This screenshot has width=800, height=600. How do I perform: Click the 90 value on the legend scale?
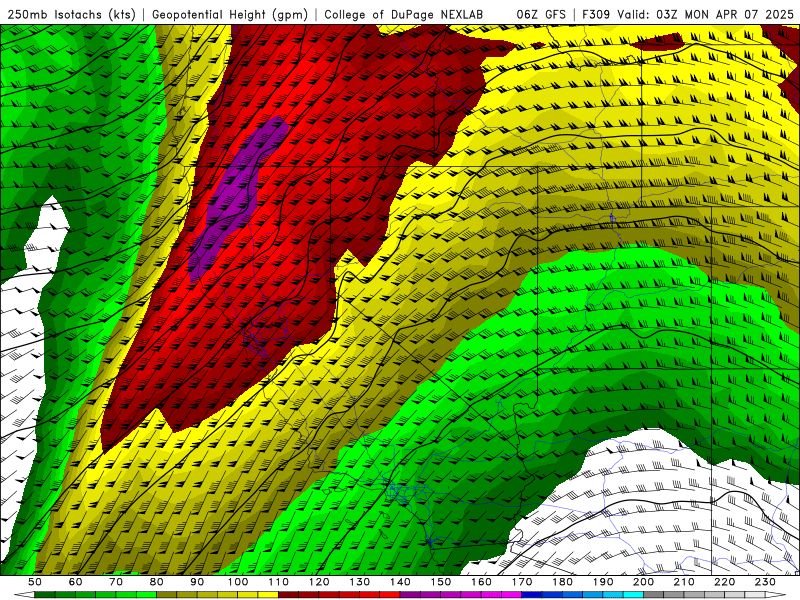(197, 582)
